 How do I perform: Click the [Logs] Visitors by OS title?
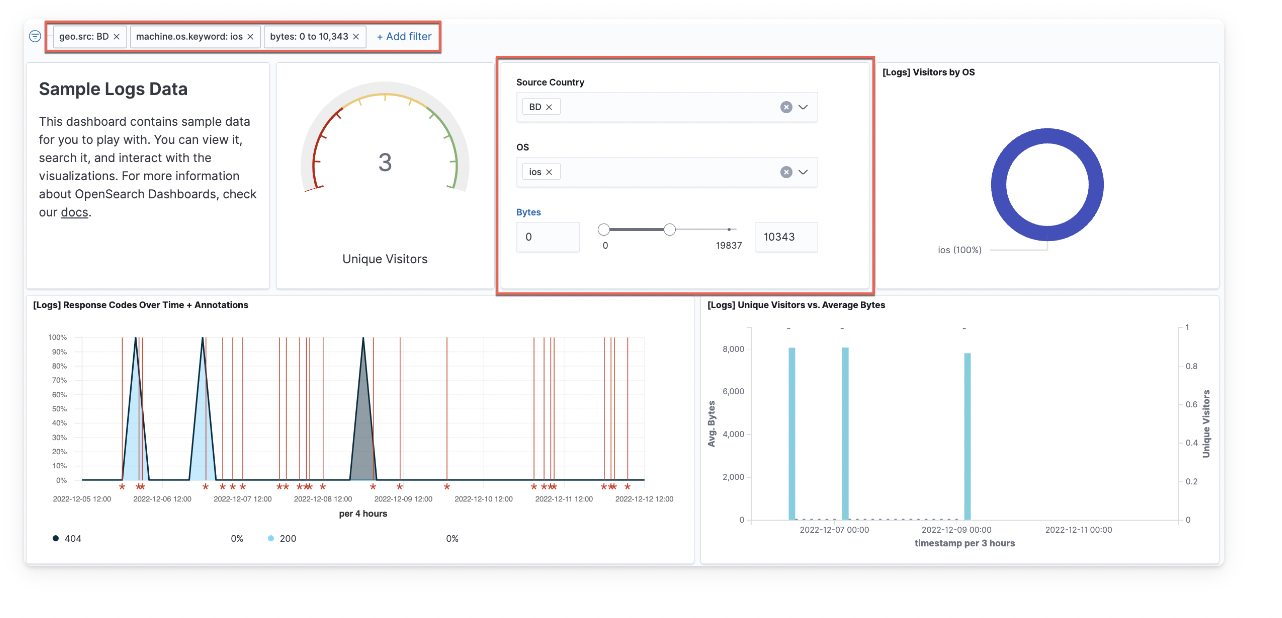click(x=928, y=72)
